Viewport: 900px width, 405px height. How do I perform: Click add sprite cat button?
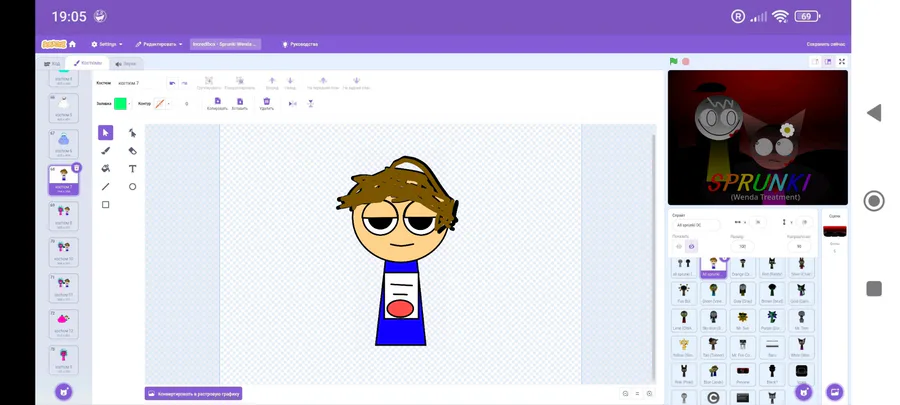pyautogui.click(x=804, y=392)
